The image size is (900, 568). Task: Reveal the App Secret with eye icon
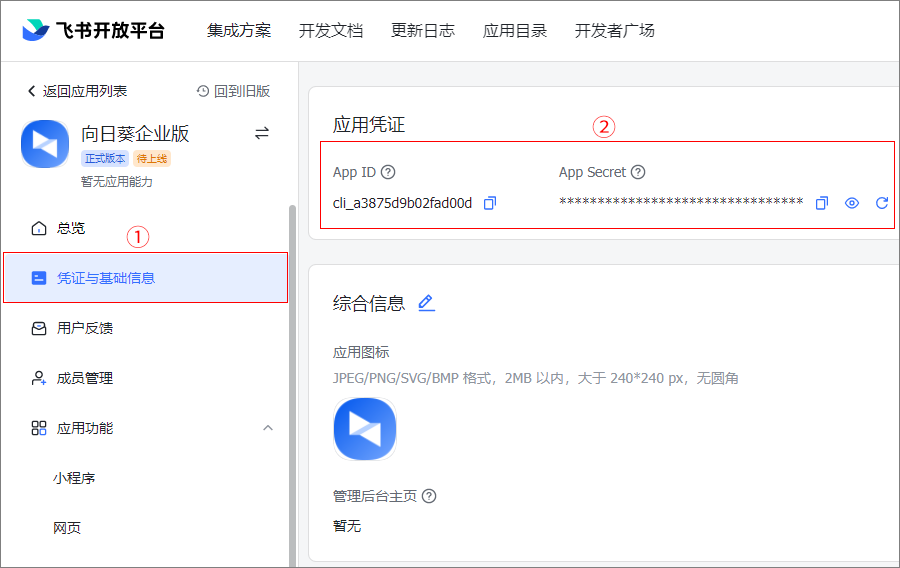point(852,203)
